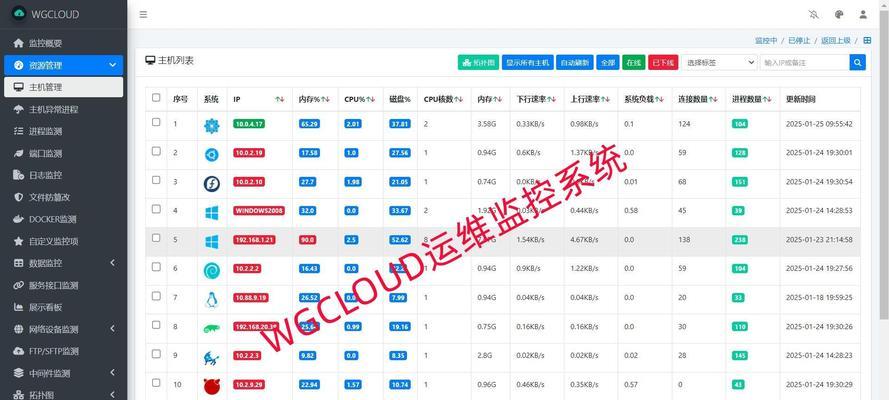Click the Linux penguin icon for 10.88.9.19
This screenshot has height=400, width=889.
point(211,299)
